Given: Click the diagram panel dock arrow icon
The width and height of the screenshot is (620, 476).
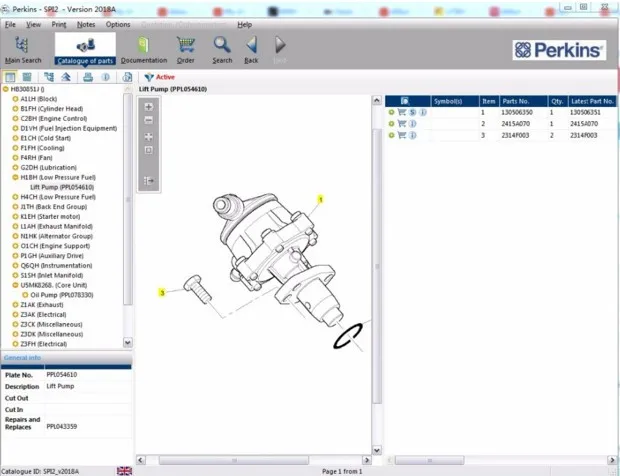Looking at the screenshot, I should point(149,181).
